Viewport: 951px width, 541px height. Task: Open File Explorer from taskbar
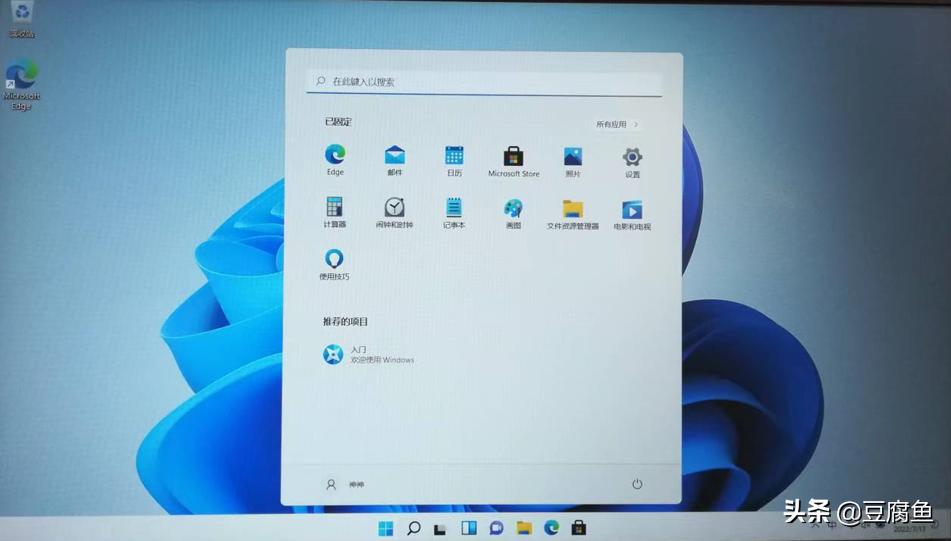click(524, 528)
